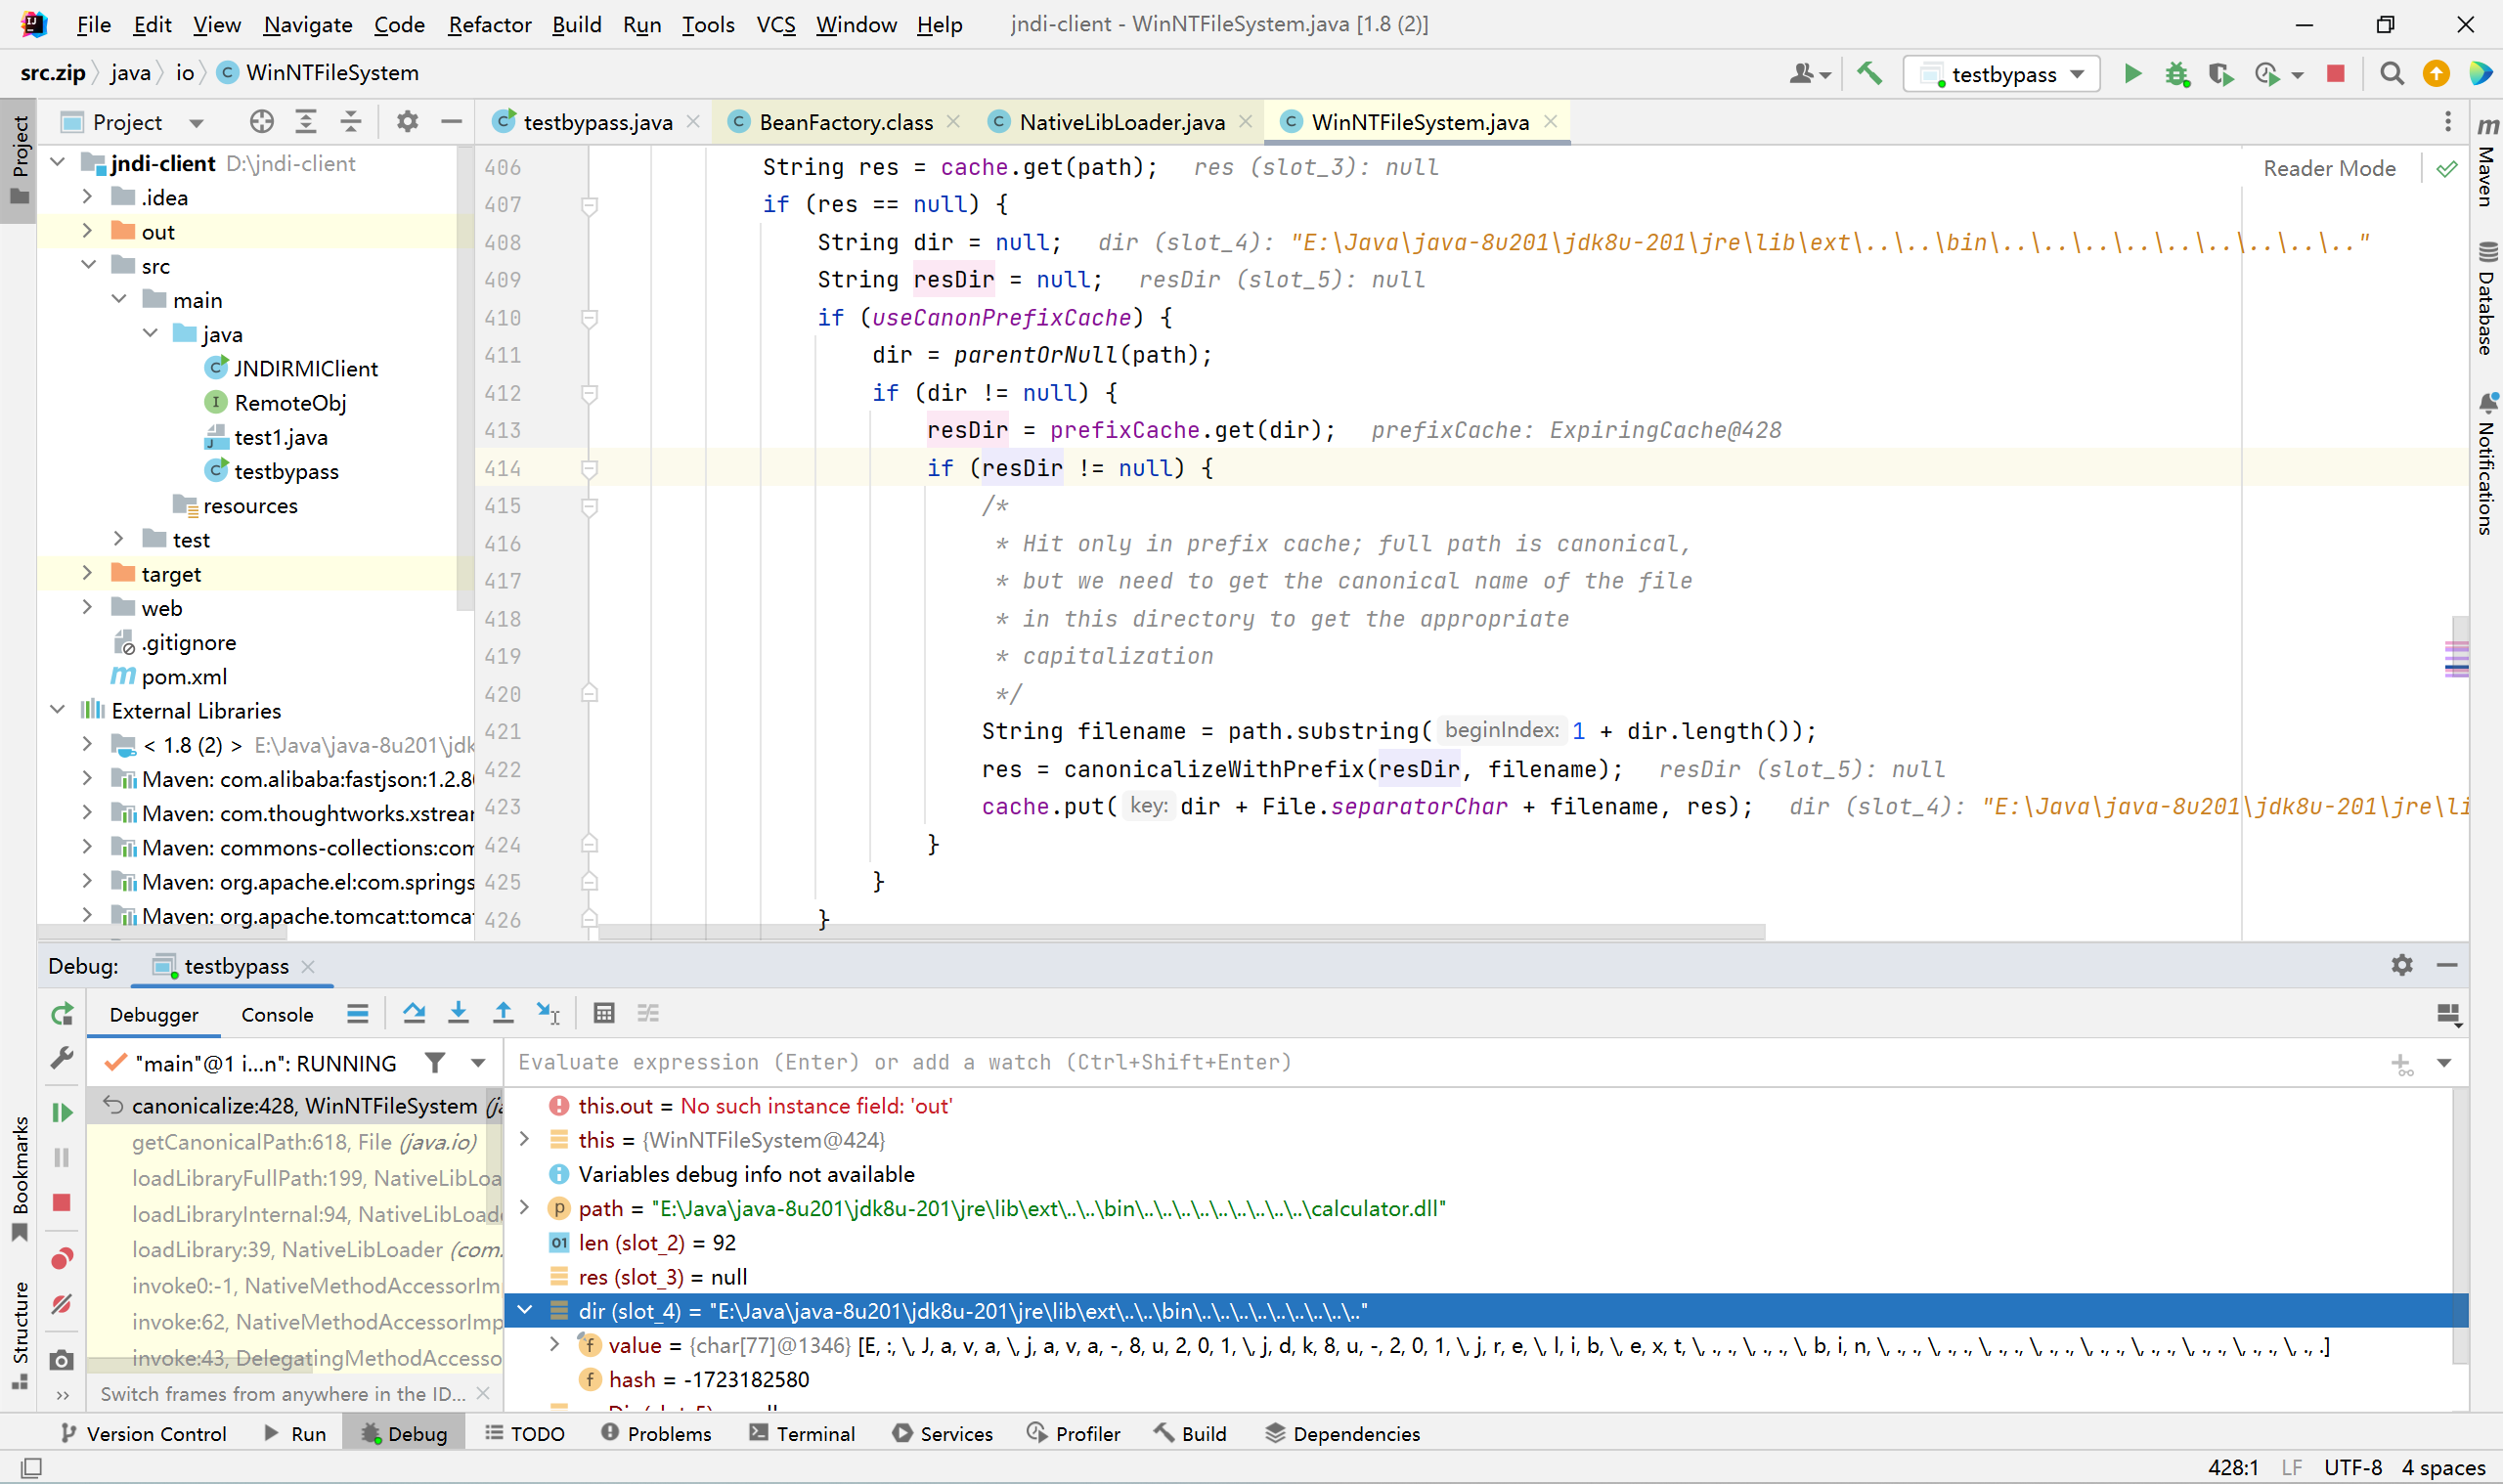This screenshot has height=1484, width=2503.
Task: Click Step Out debugger icon
Action: tap(503, 1013)
